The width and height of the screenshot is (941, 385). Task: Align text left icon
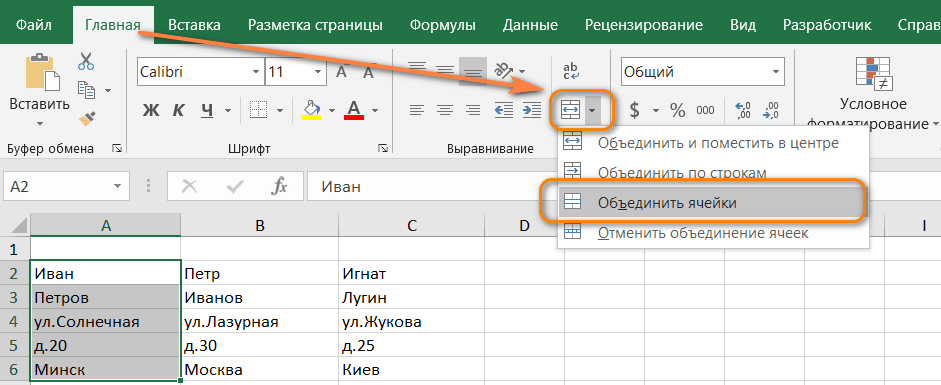click(x=416, y=110)
